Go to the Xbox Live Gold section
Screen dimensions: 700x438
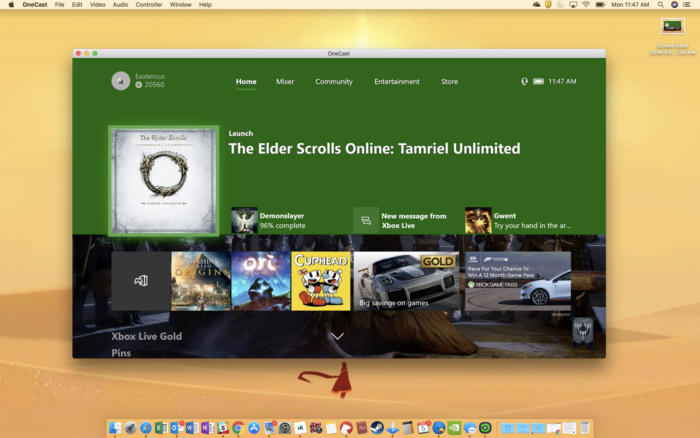[x=146, y=336]
